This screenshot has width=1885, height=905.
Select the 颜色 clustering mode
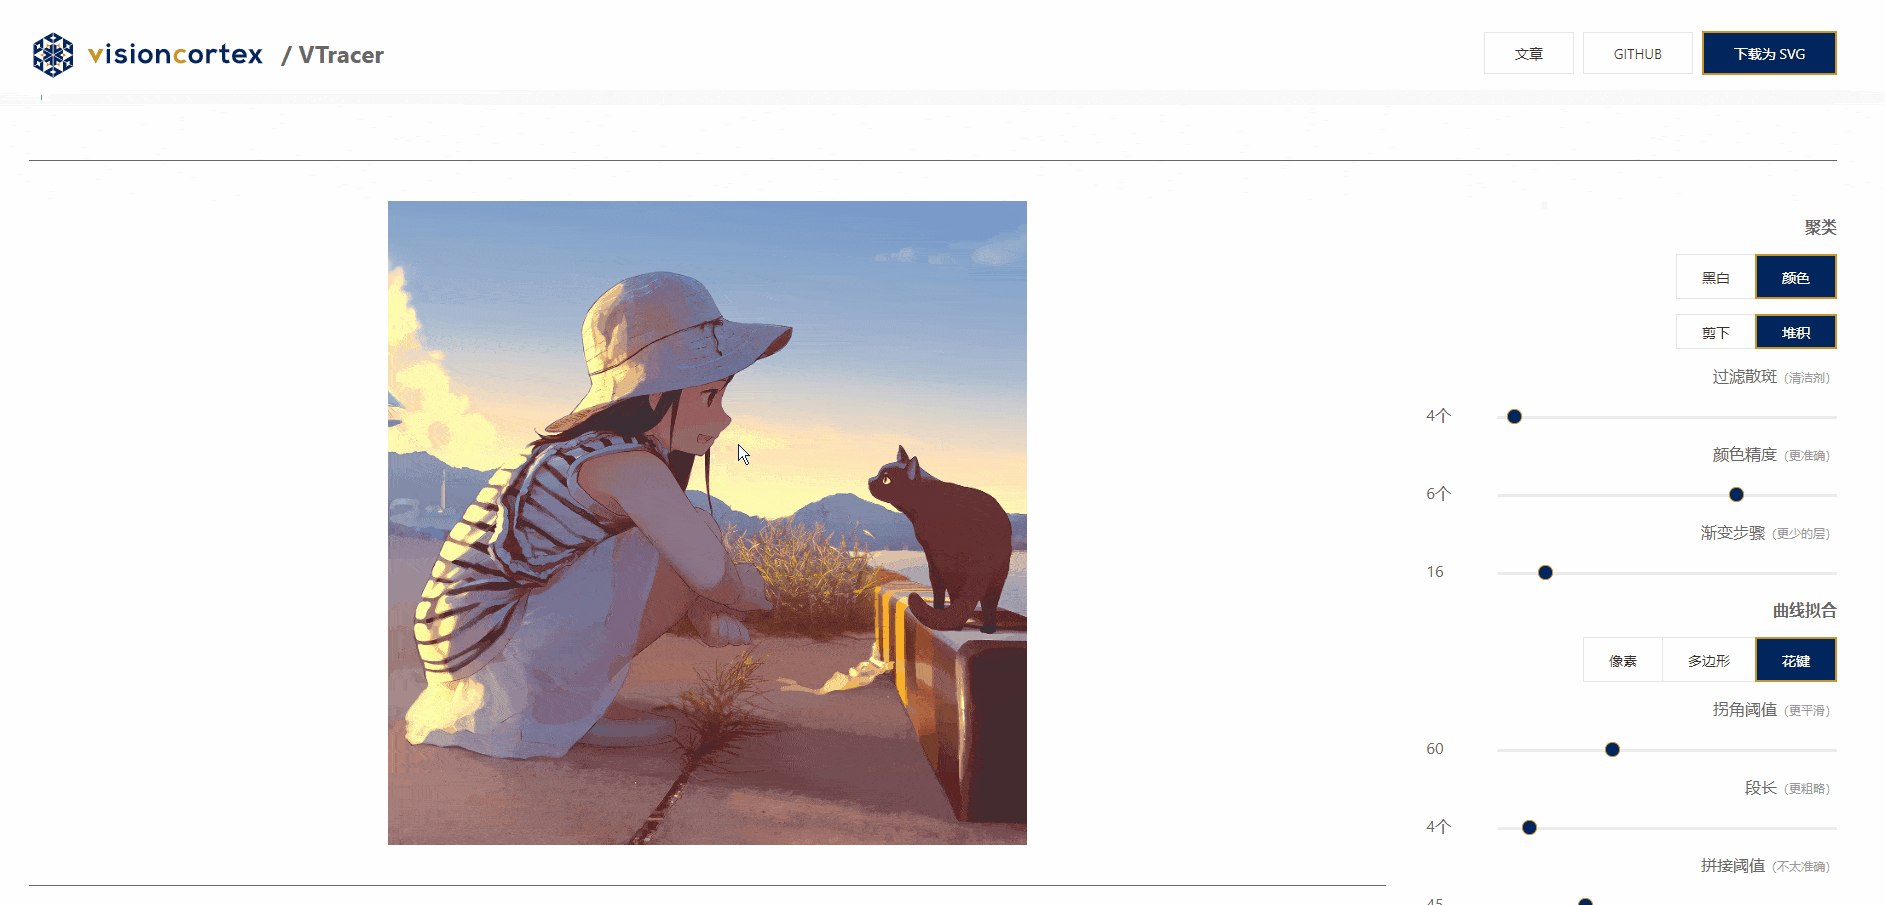pyautogui.click(x=1795, y=277)
